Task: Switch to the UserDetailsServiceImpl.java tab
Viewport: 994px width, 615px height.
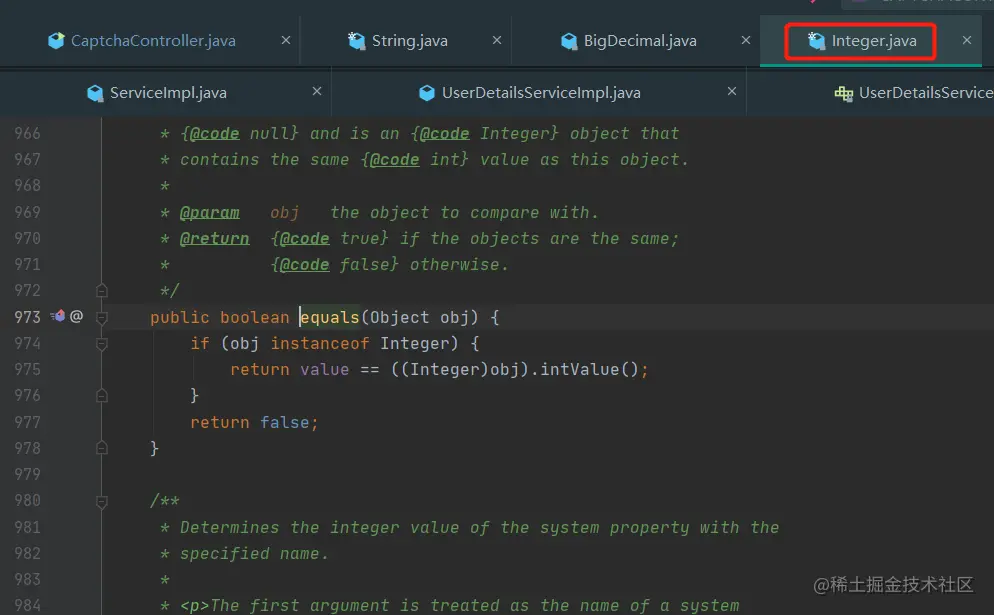Action: click(541, 93)
